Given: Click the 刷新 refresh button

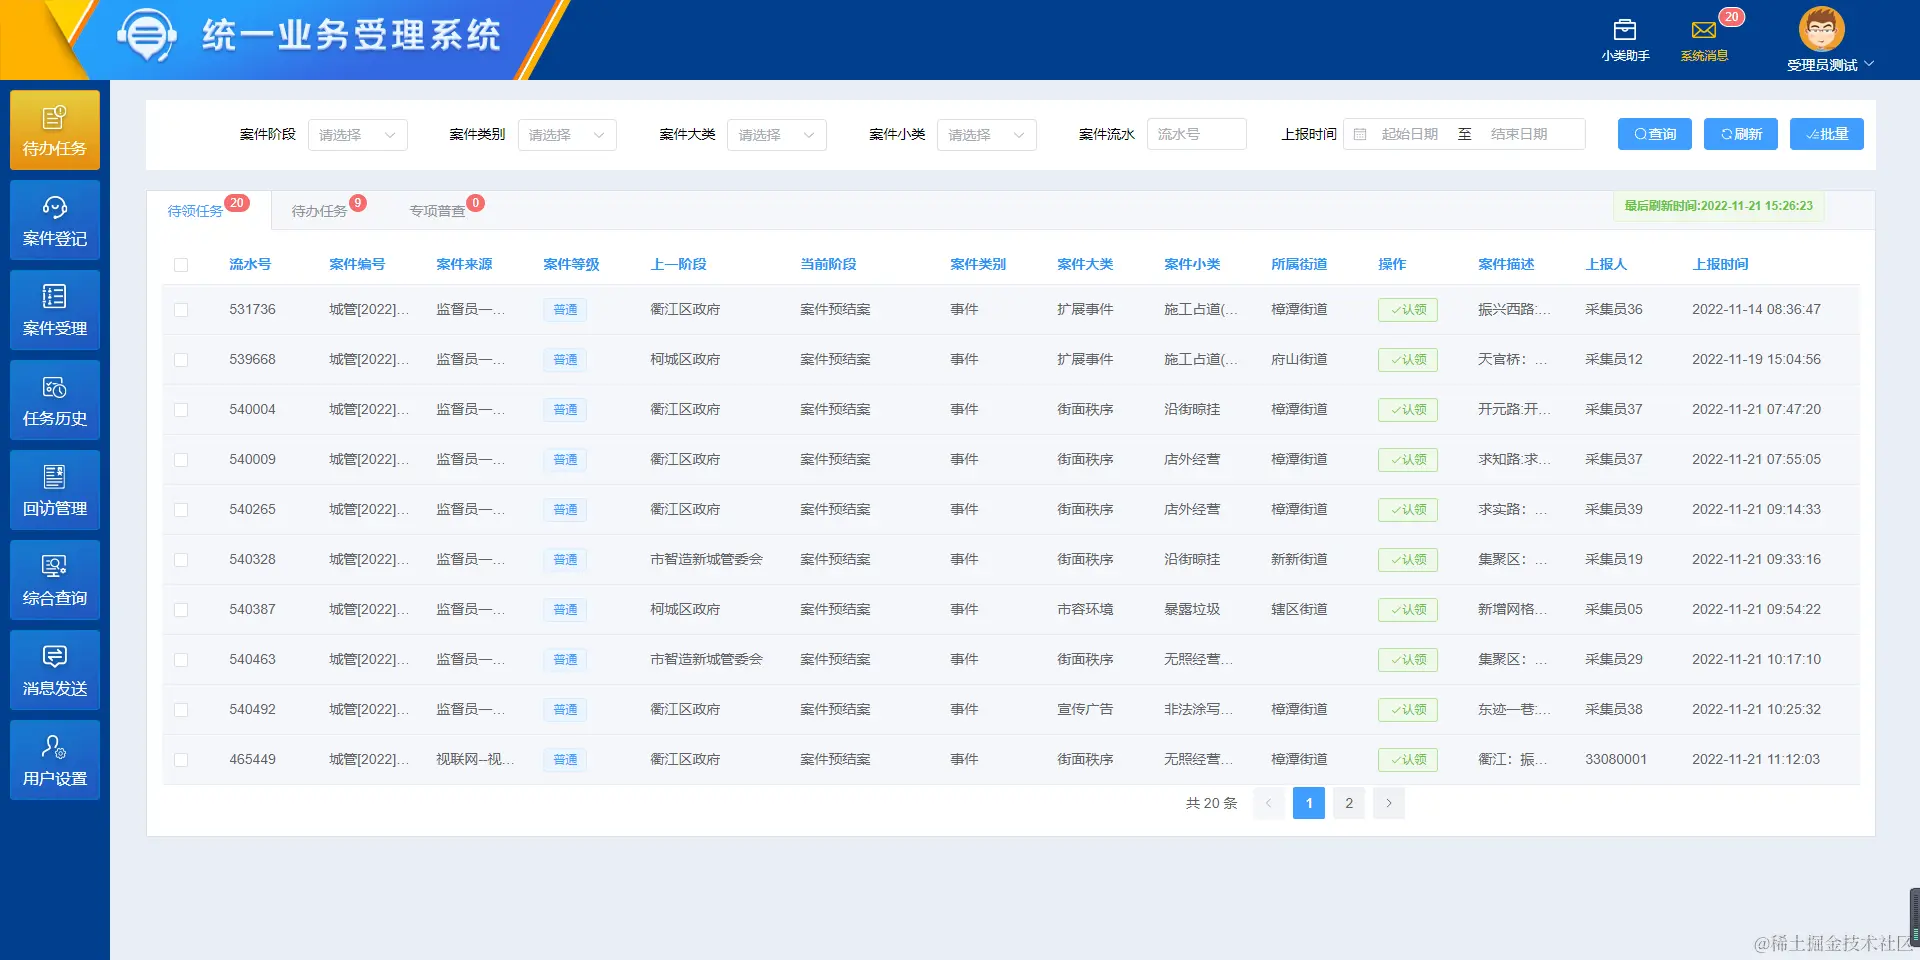Looking at the screenshot, I should pyautogui.click(x=1741, y=134).
